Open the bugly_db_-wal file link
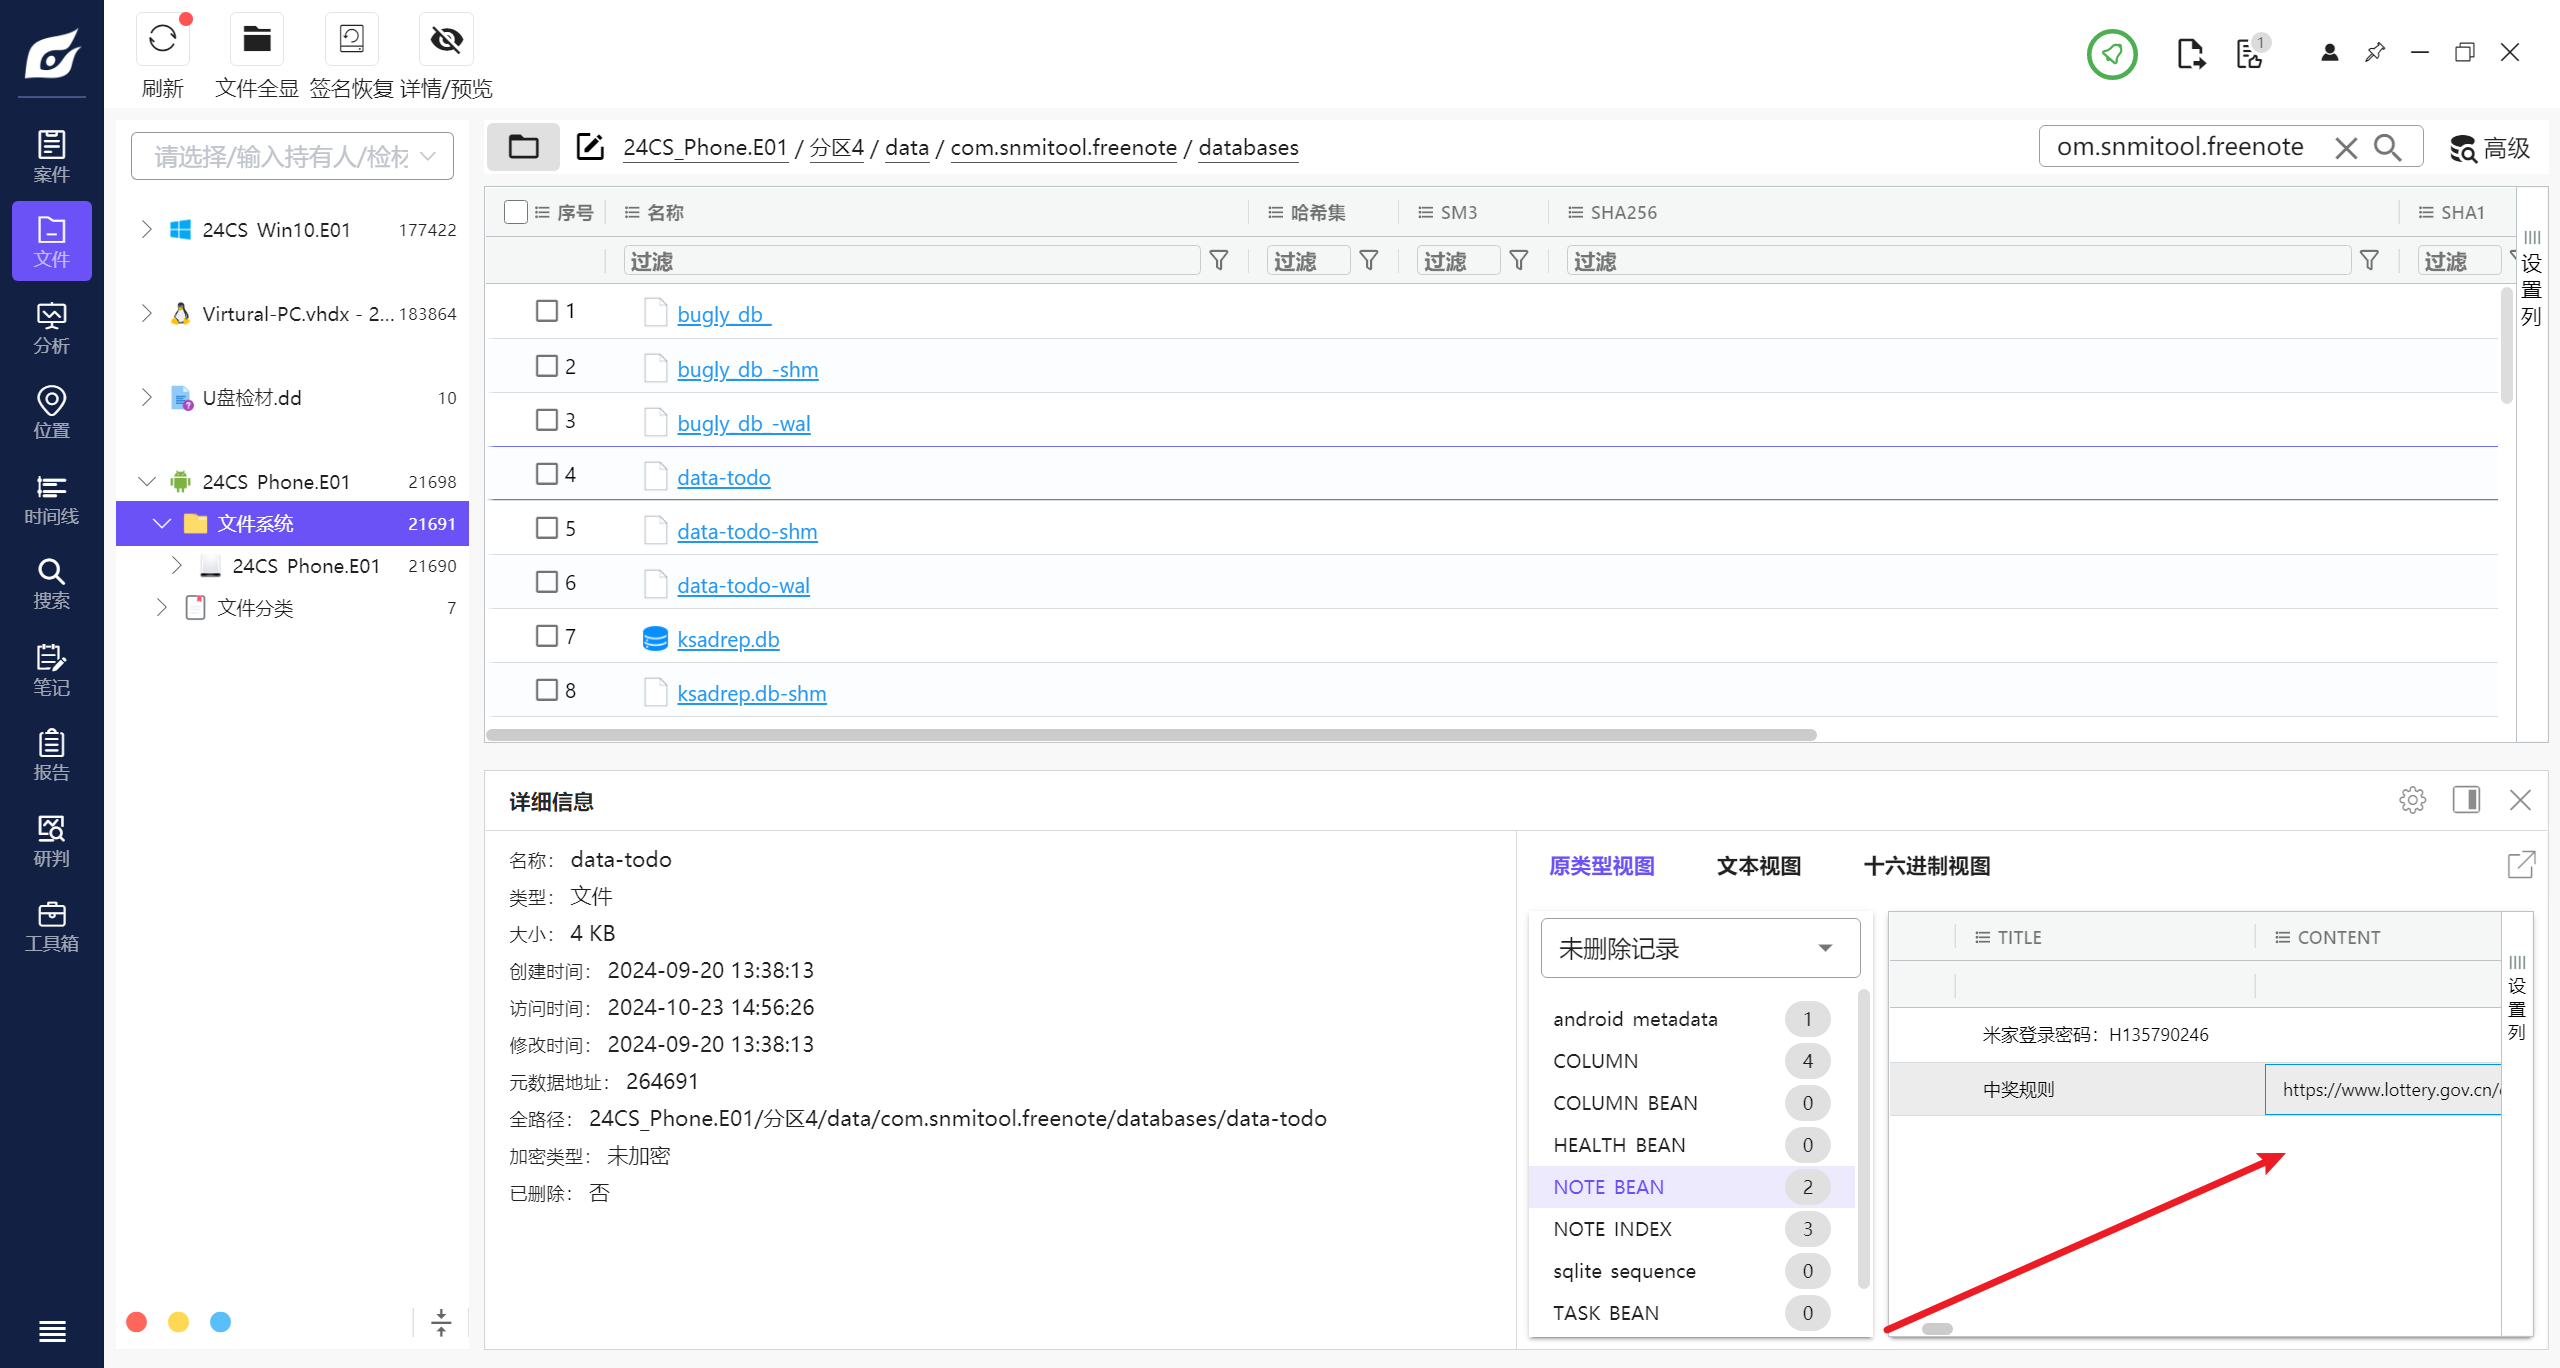This screenshot has height=1368, width=2560. coord(743,424)
